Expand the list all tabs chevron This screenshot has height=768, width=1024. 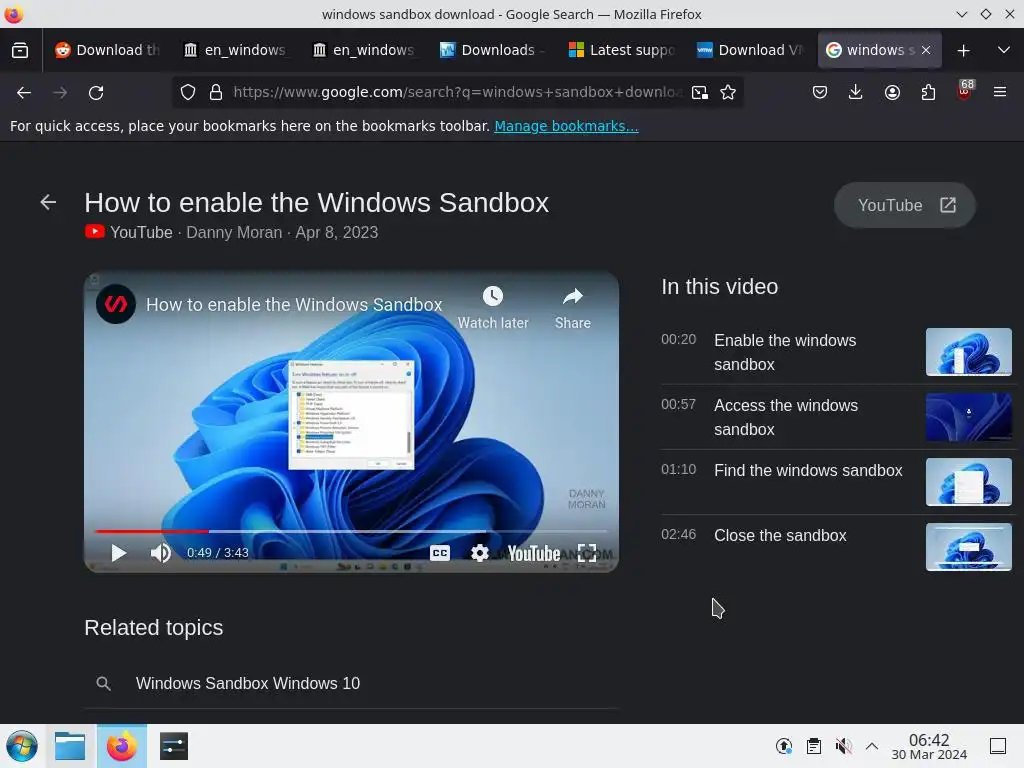(1004, 50)
